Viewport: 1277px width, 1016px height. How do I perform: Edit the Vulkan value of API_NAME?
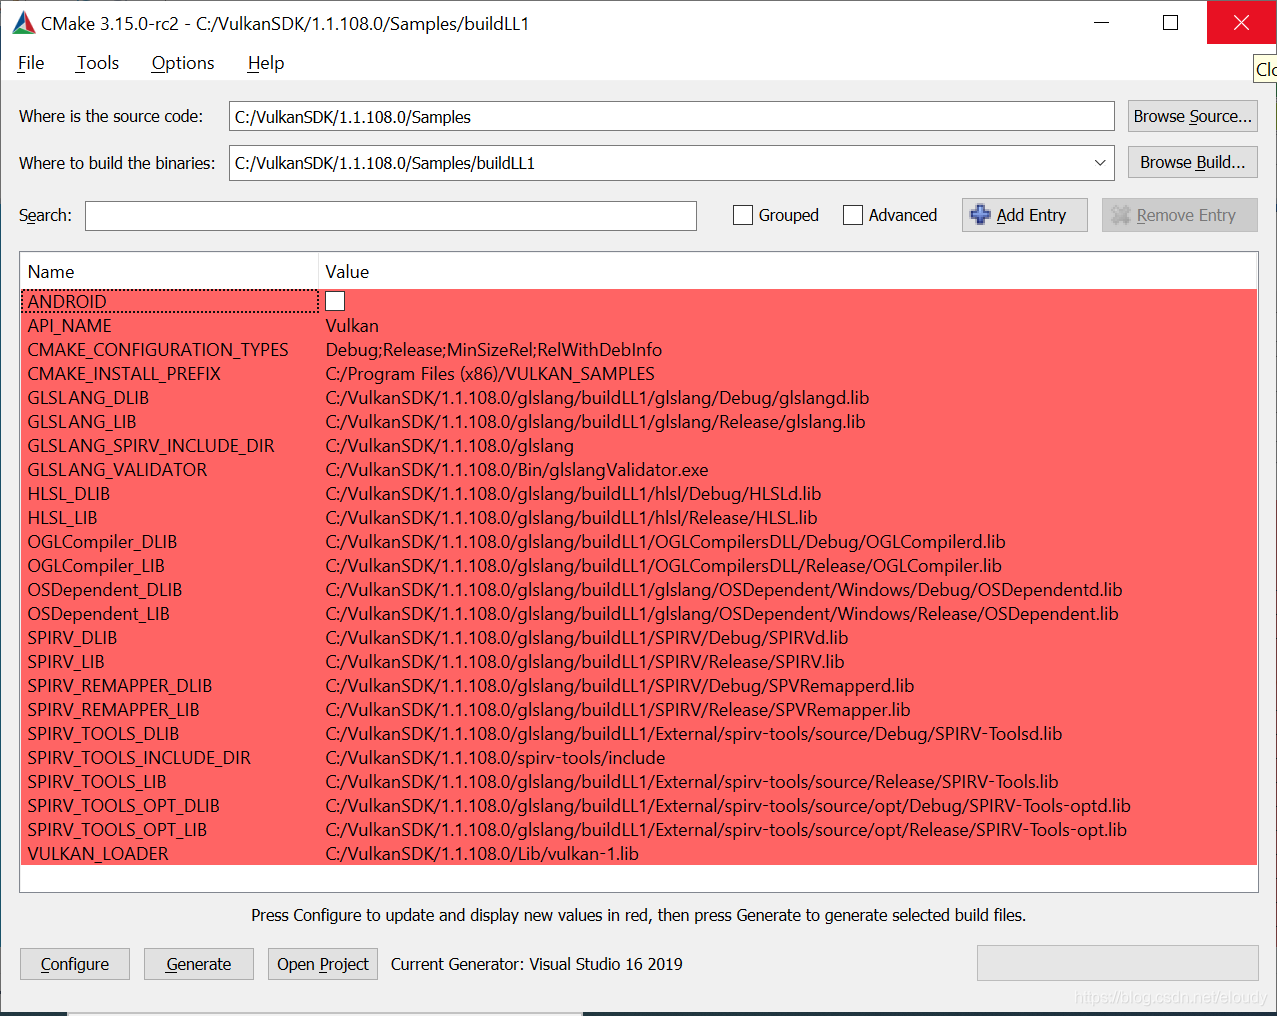pyautogui.click(x=352, y=326)
